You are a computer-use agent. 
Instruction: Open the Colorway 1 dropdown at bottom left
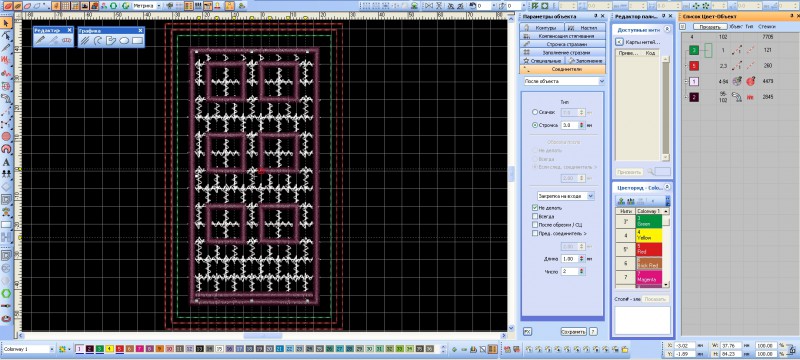click(28, 349)
